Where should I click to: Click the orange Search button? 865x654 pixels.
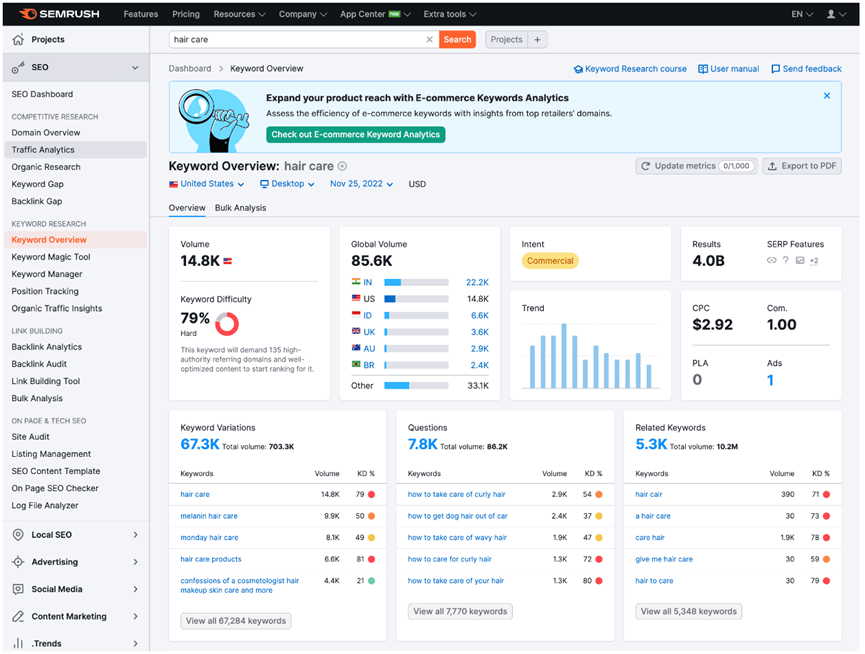[x=457, y=40]
